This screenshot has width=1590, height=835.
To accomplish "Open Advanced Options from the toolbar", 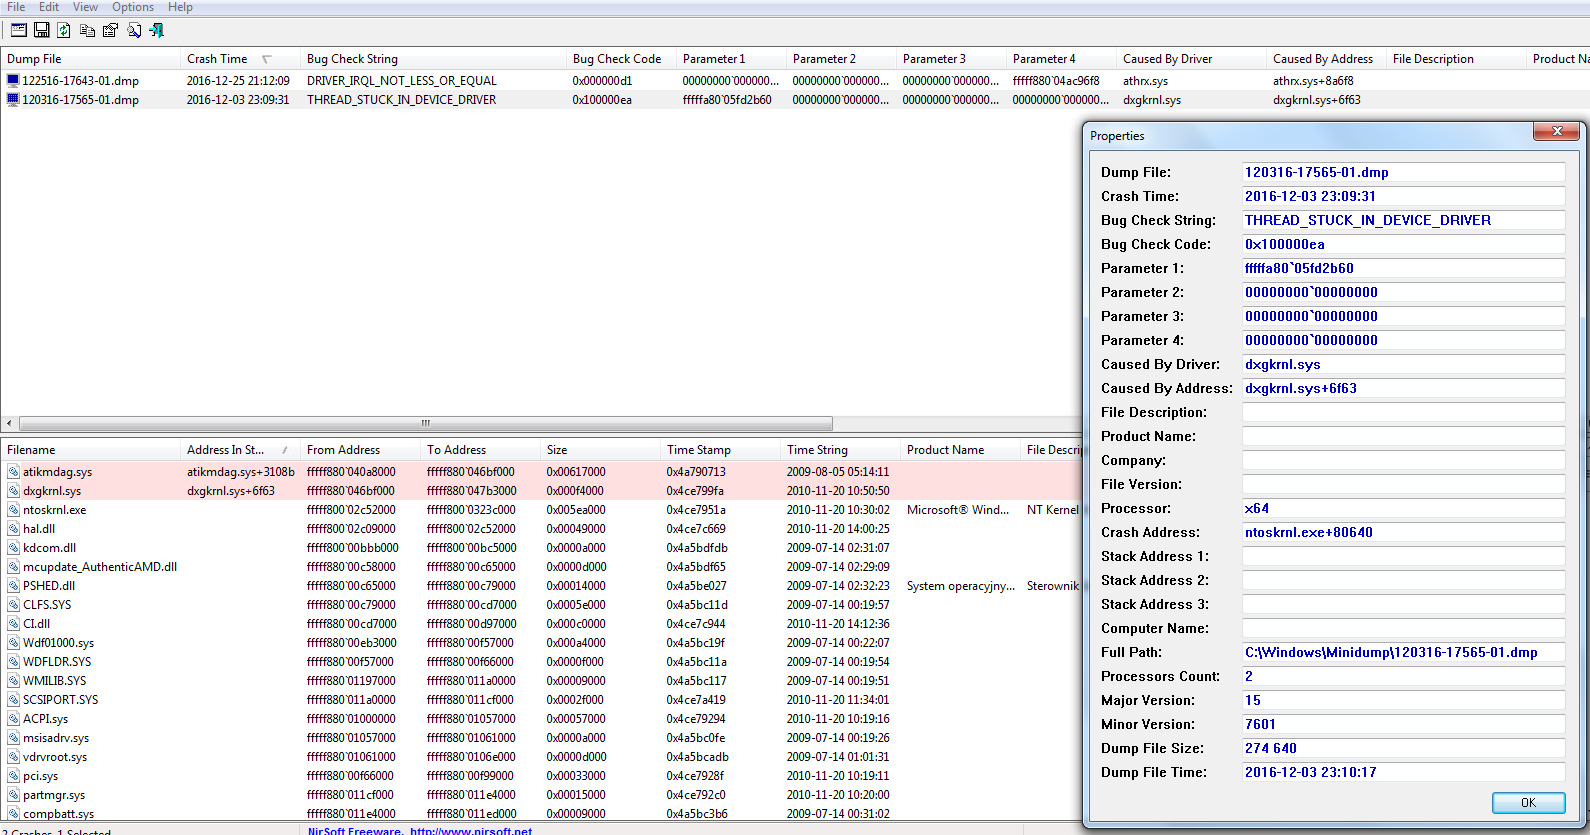I will pos(18,30).
